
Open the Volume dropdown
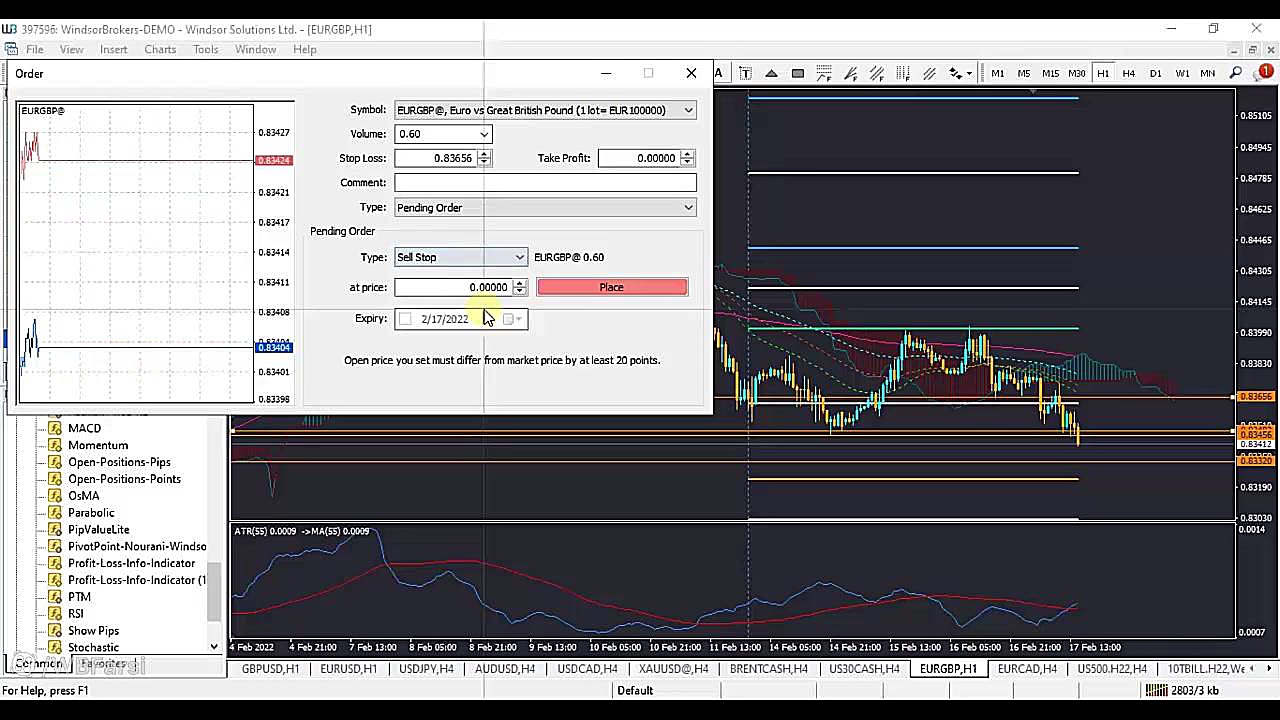click(484, 134)
